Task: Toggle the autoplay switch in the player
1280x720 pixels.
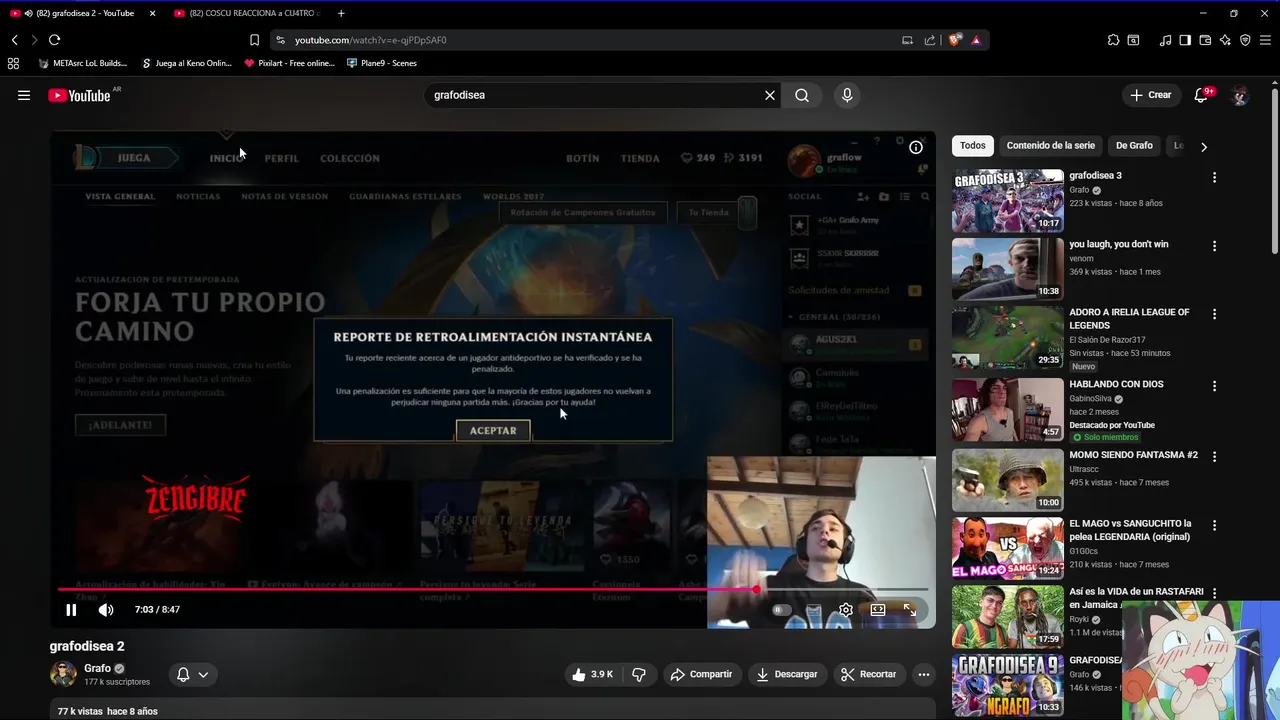Action: [783, 610]
